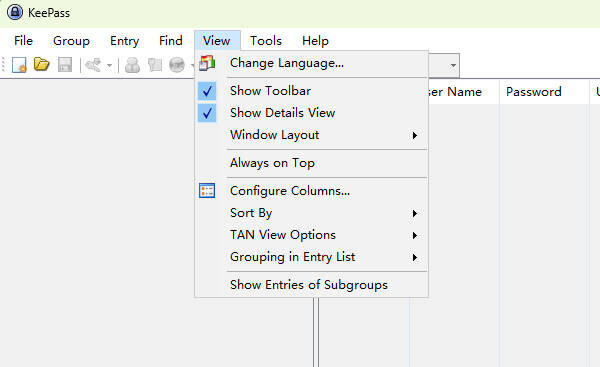Open the Find menu
Screen dimensions: 600x367
(171, 41)
